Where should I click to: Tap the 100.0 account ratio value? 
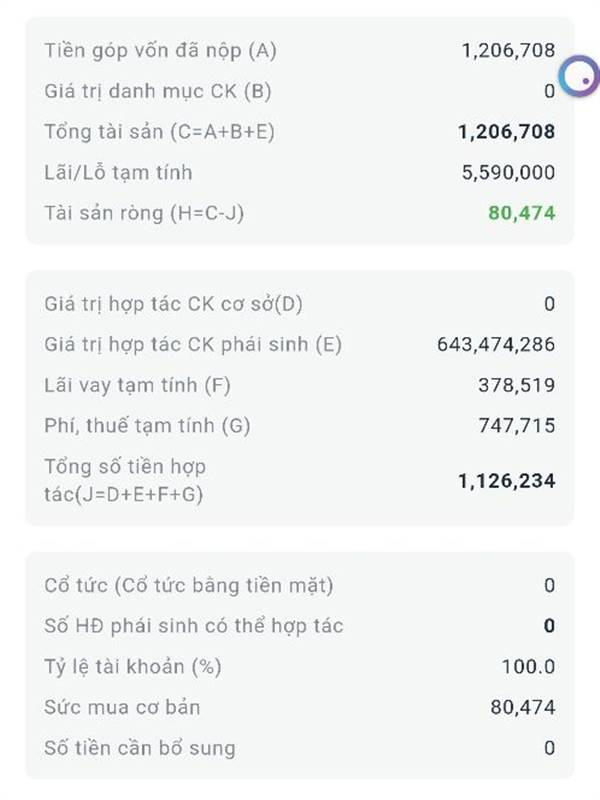click(528, 667)
